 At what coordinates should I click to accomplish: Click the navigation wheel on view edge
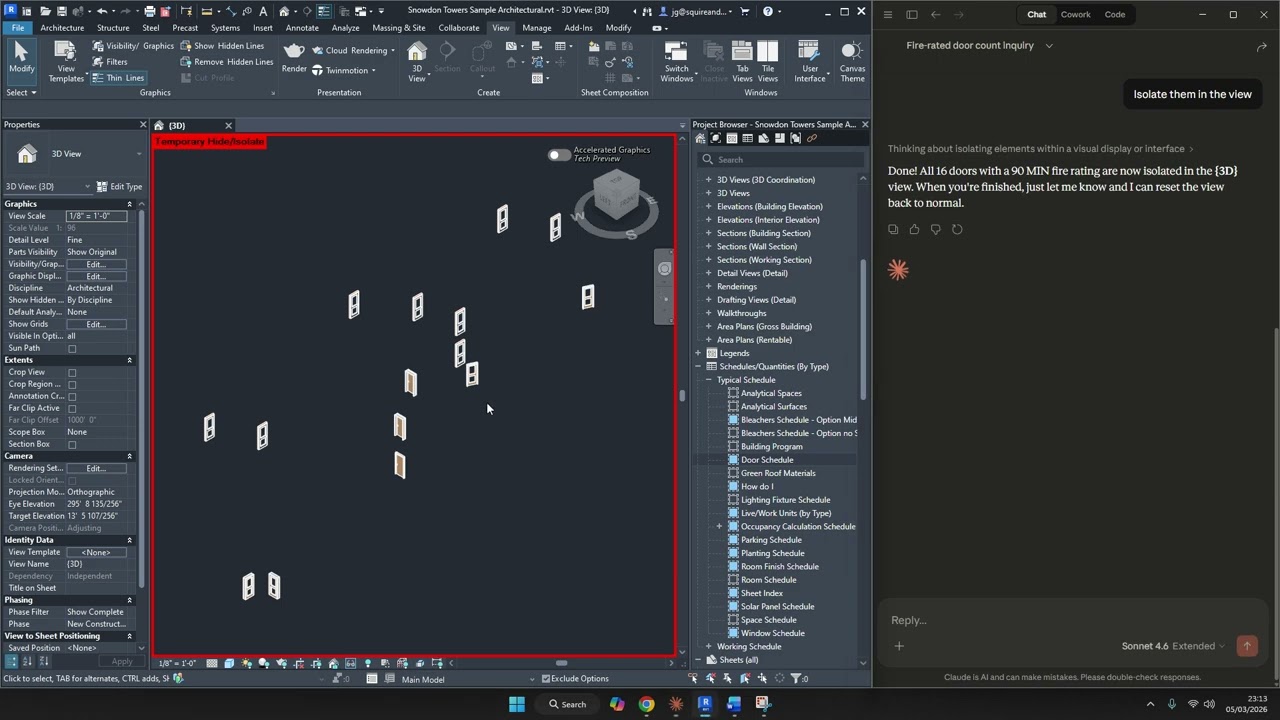[664, 268]
